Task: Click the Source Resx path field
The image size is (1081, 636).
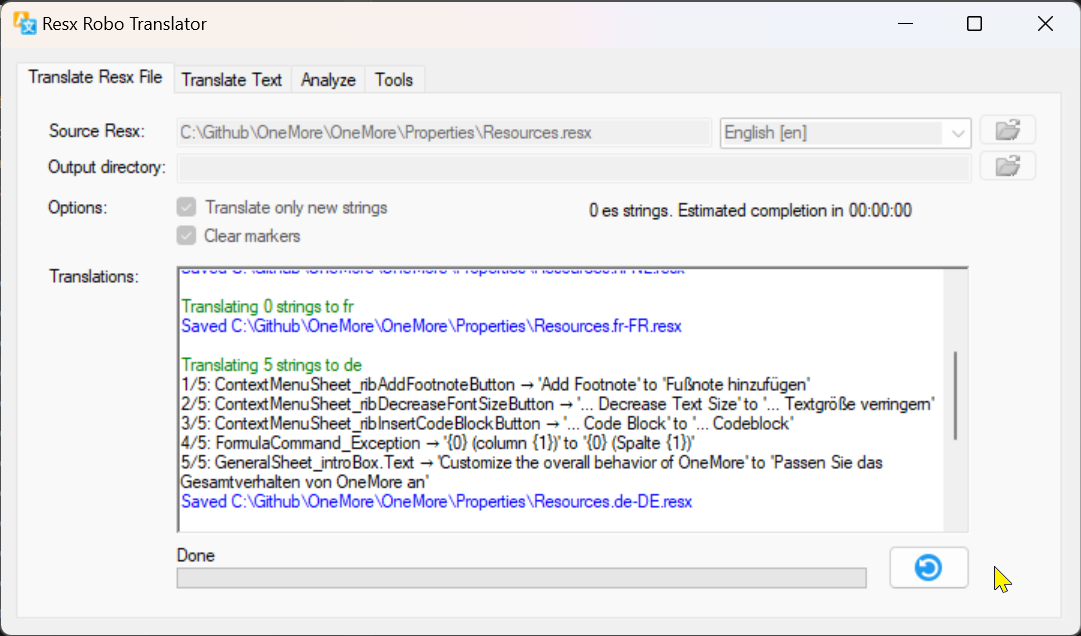Action: (x=444, y=132)
